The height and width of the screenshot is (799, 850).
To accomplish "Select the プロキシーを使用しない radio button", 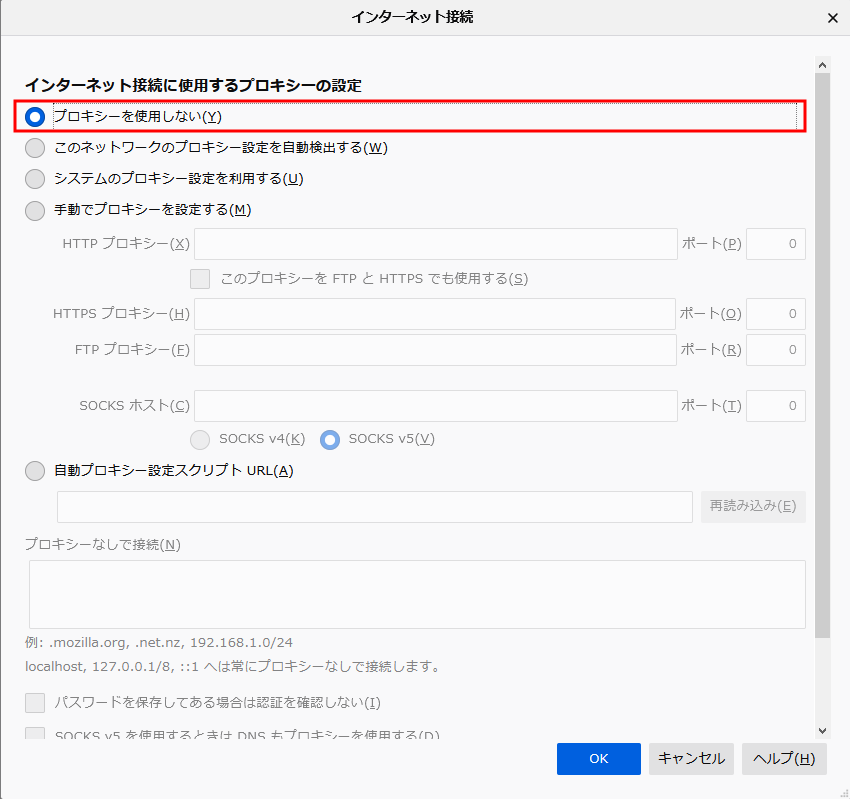I will 36,117.
